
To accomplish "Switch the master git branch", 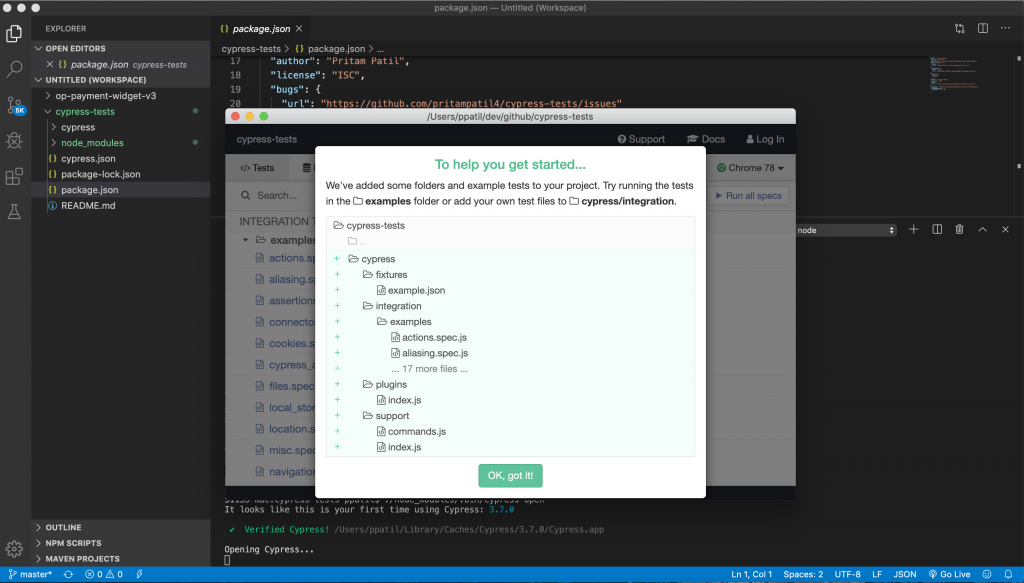I will click(30, 575).
